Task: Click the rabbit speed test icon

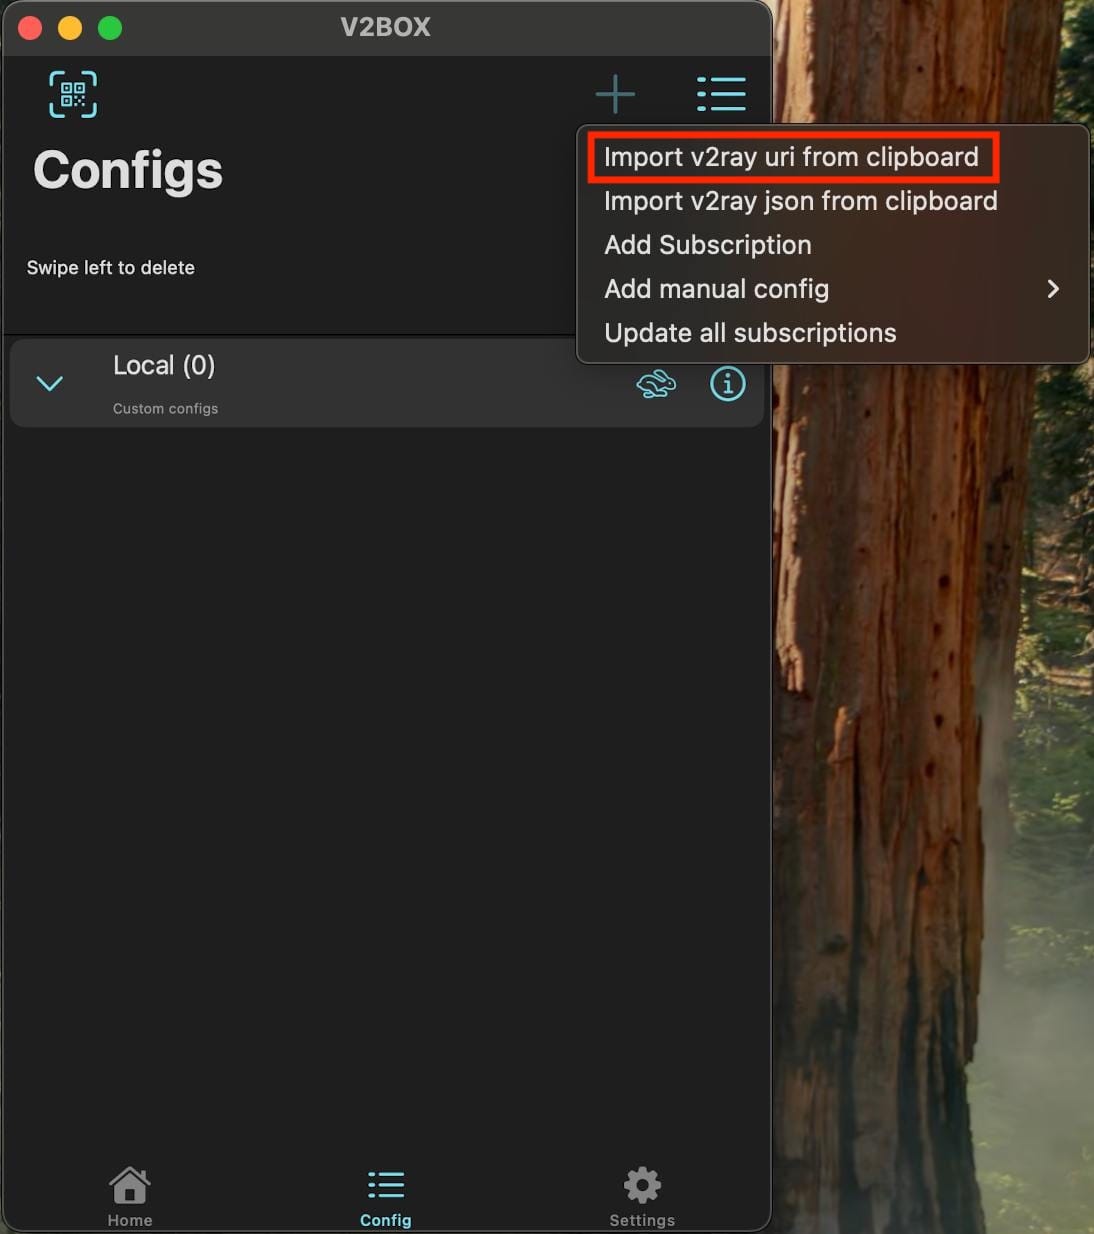Action: [x=656, y=384]
